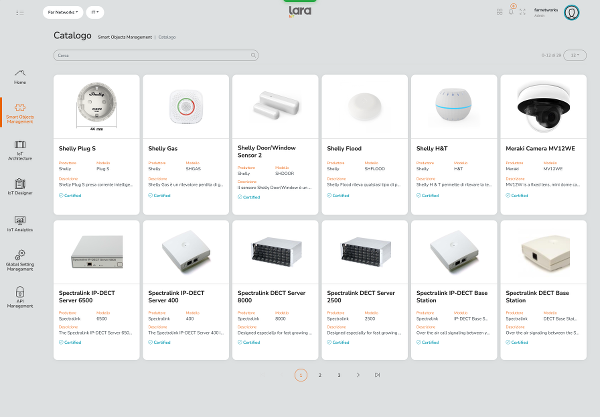Image resolution: width=600 pixels, height=417 pixels.
Task: Click the Catalogo page heading
Action: pos(72,36)
